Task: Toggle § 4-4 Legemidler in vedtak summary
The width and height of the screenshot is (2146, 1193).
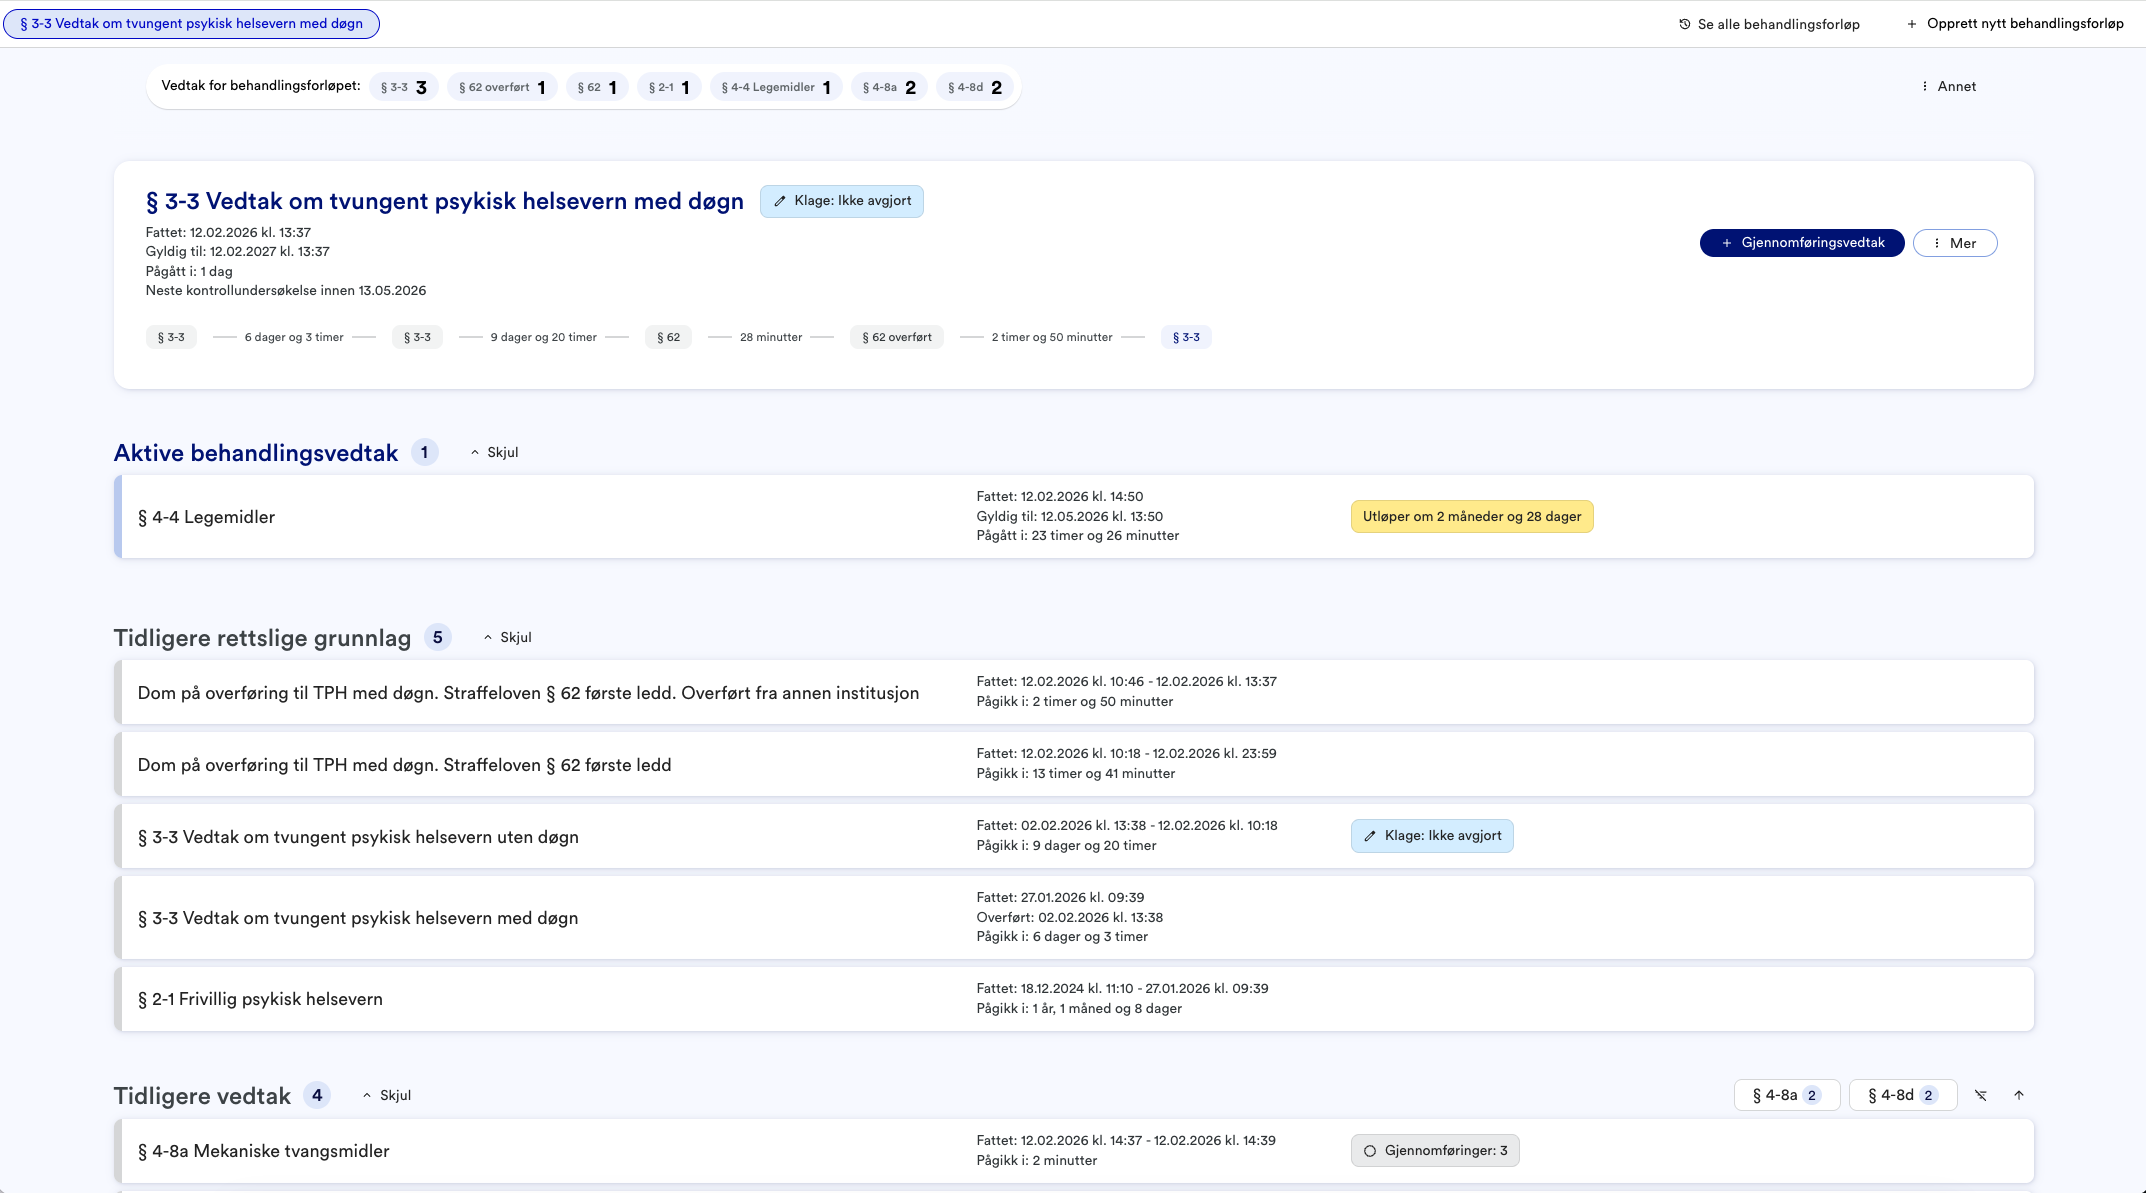Action: point(776,87)
